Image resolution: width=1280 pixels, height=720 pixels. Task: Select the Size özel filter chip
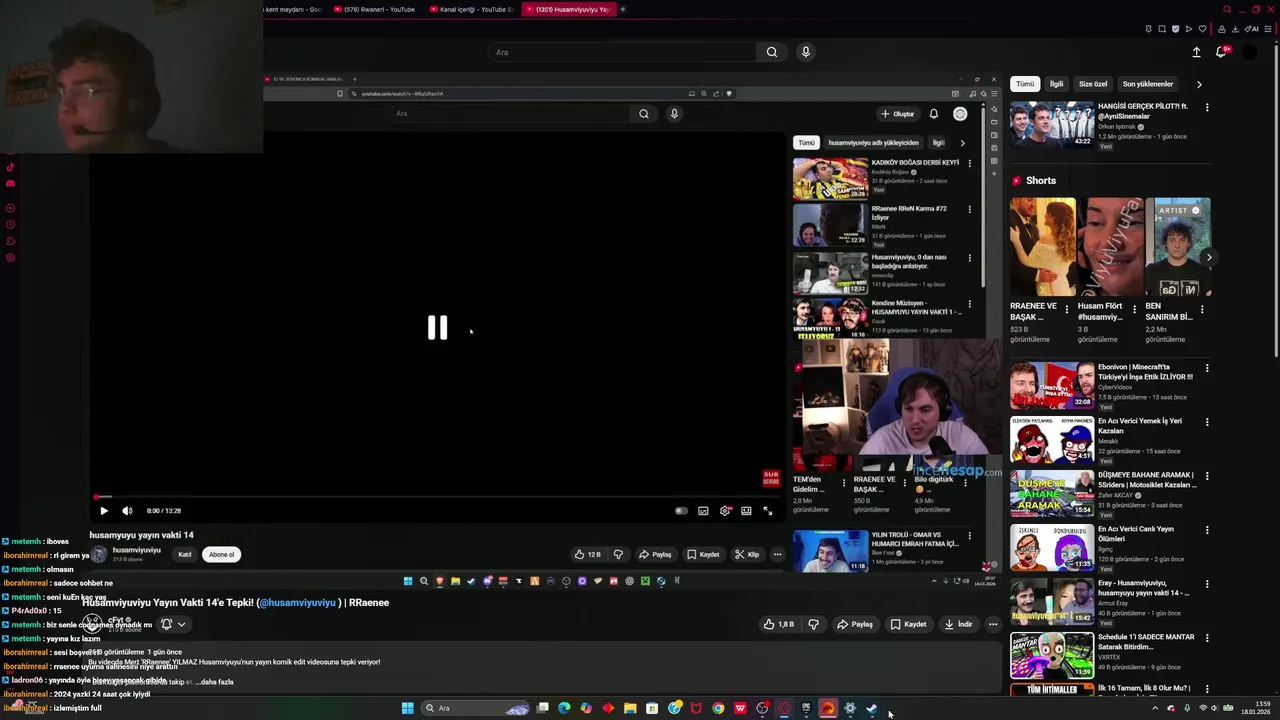1093,84
